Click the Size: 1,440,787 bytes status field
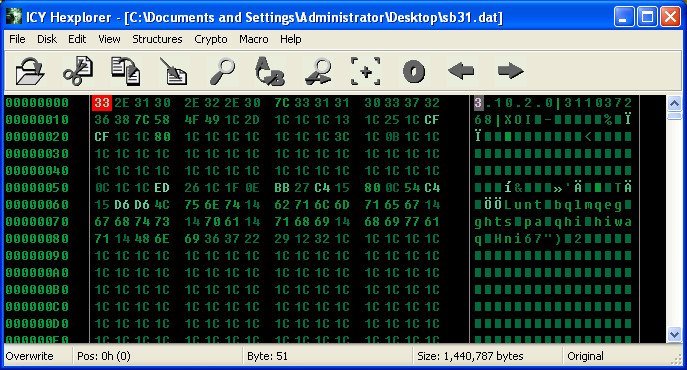687x370 pixels. pyautogui.click(x=470, y=356)
